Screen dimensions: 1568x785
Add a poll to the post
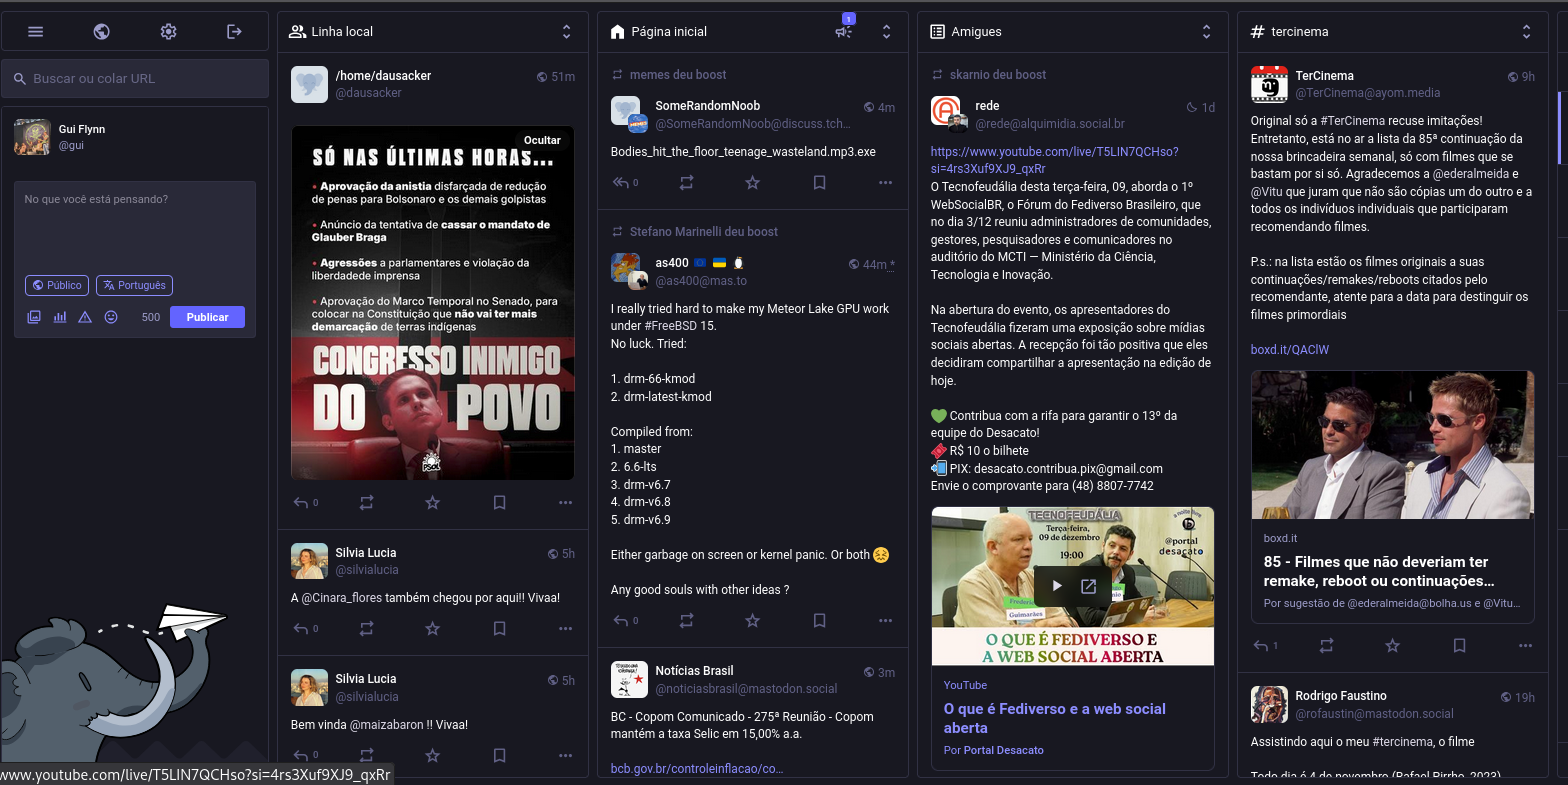pos(60,317)
